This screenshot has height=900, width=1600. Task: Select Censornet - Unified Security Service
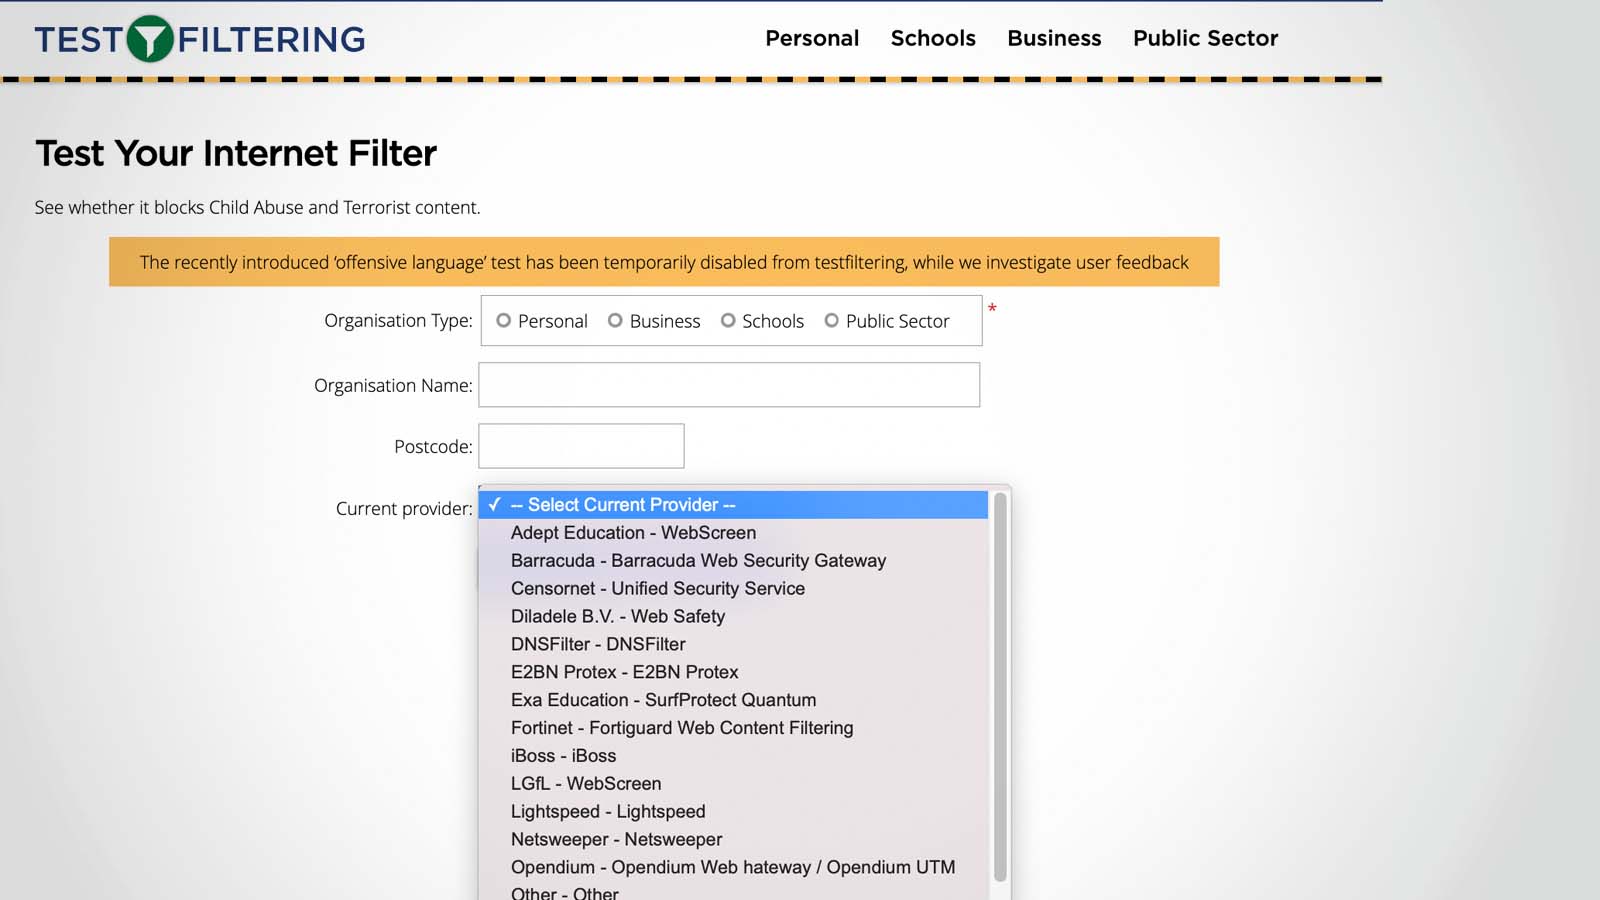point(657,589)
